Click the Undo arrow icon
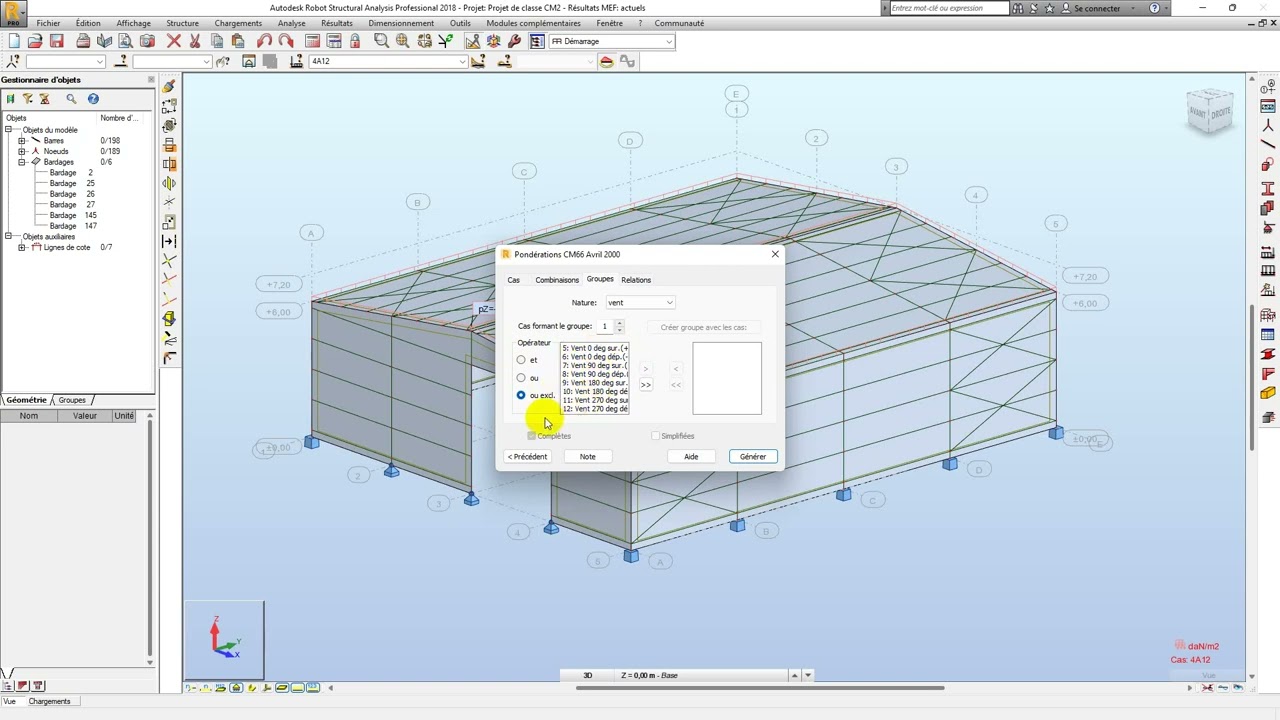This screenshot has height=720, width=1280. [265, 41]
